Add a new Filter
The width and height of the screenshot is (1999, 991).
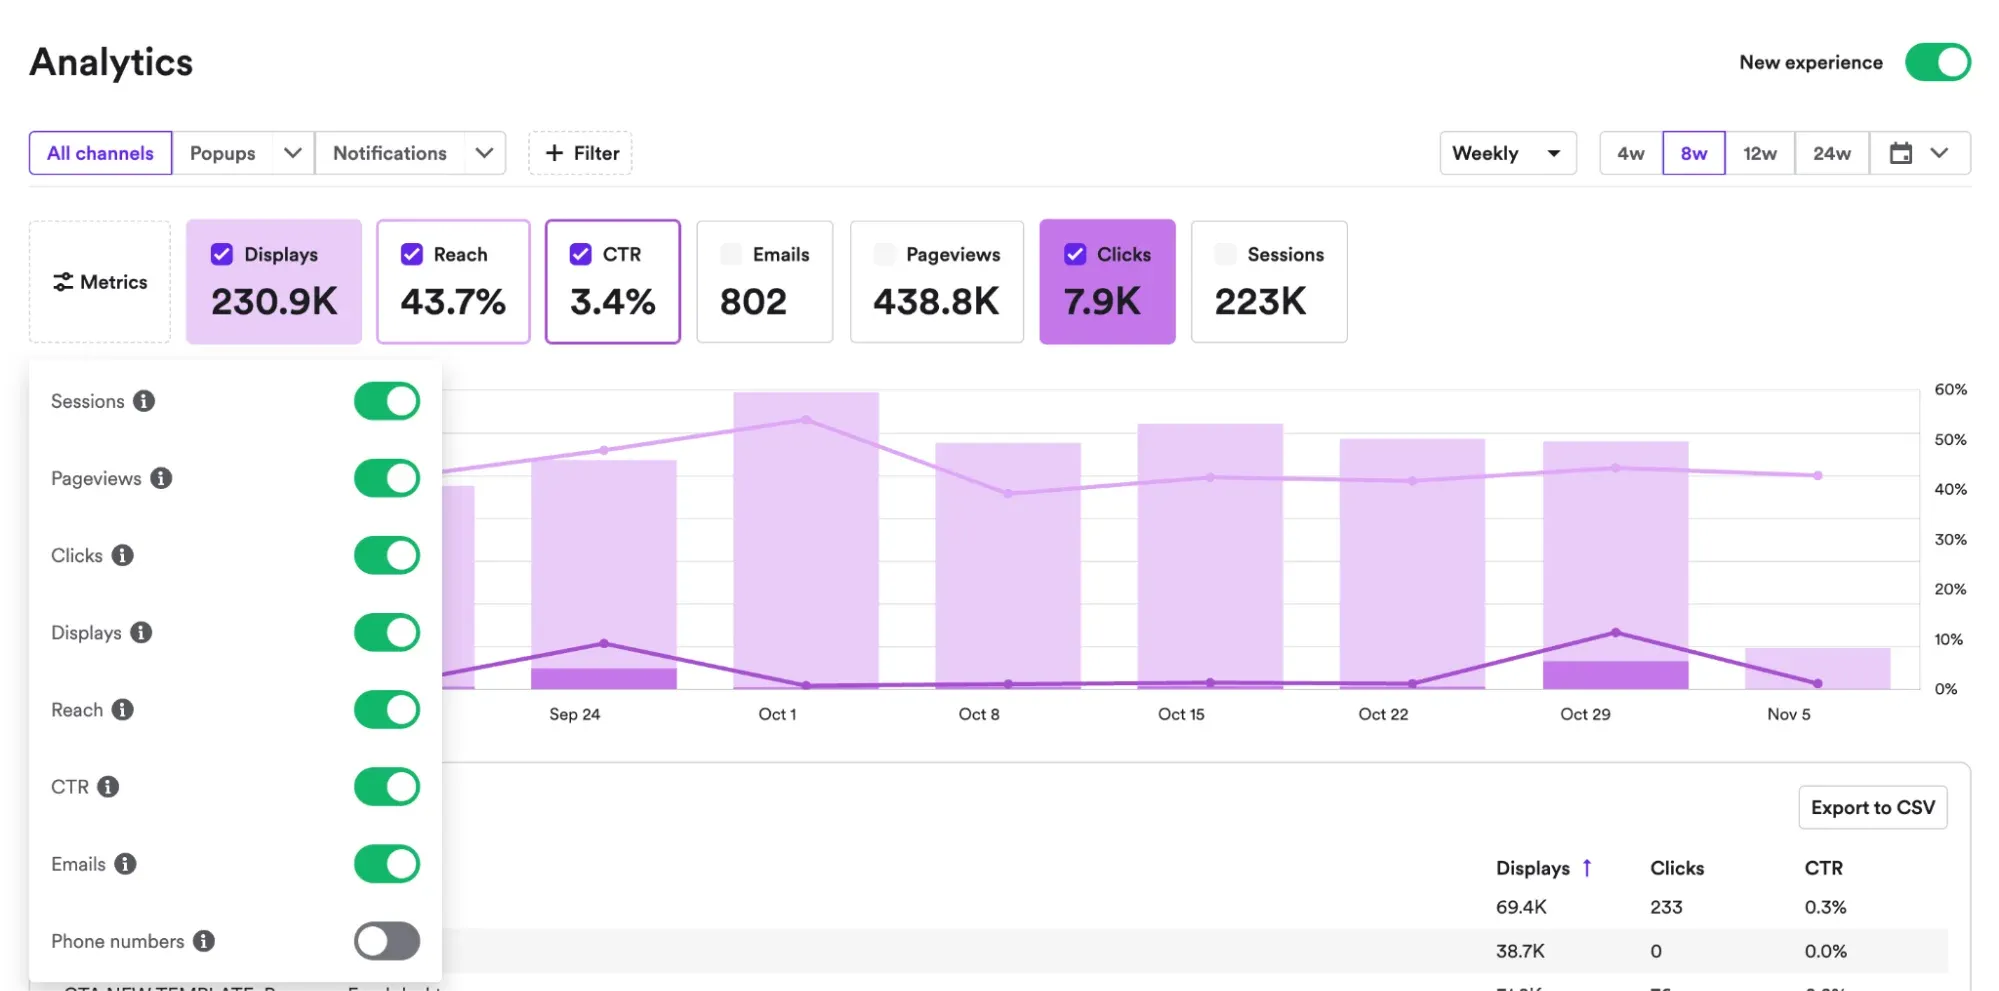[580, 153]
